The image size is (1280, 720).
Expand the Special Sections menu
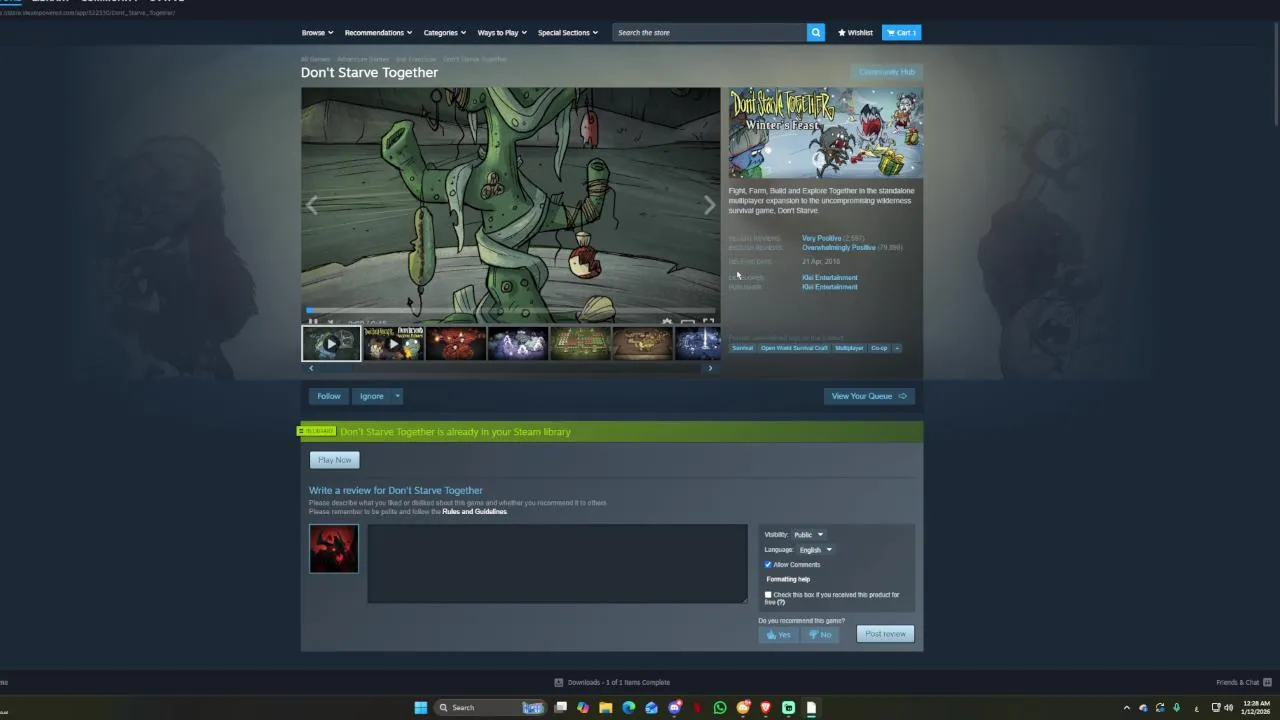(x=568, y=33)
